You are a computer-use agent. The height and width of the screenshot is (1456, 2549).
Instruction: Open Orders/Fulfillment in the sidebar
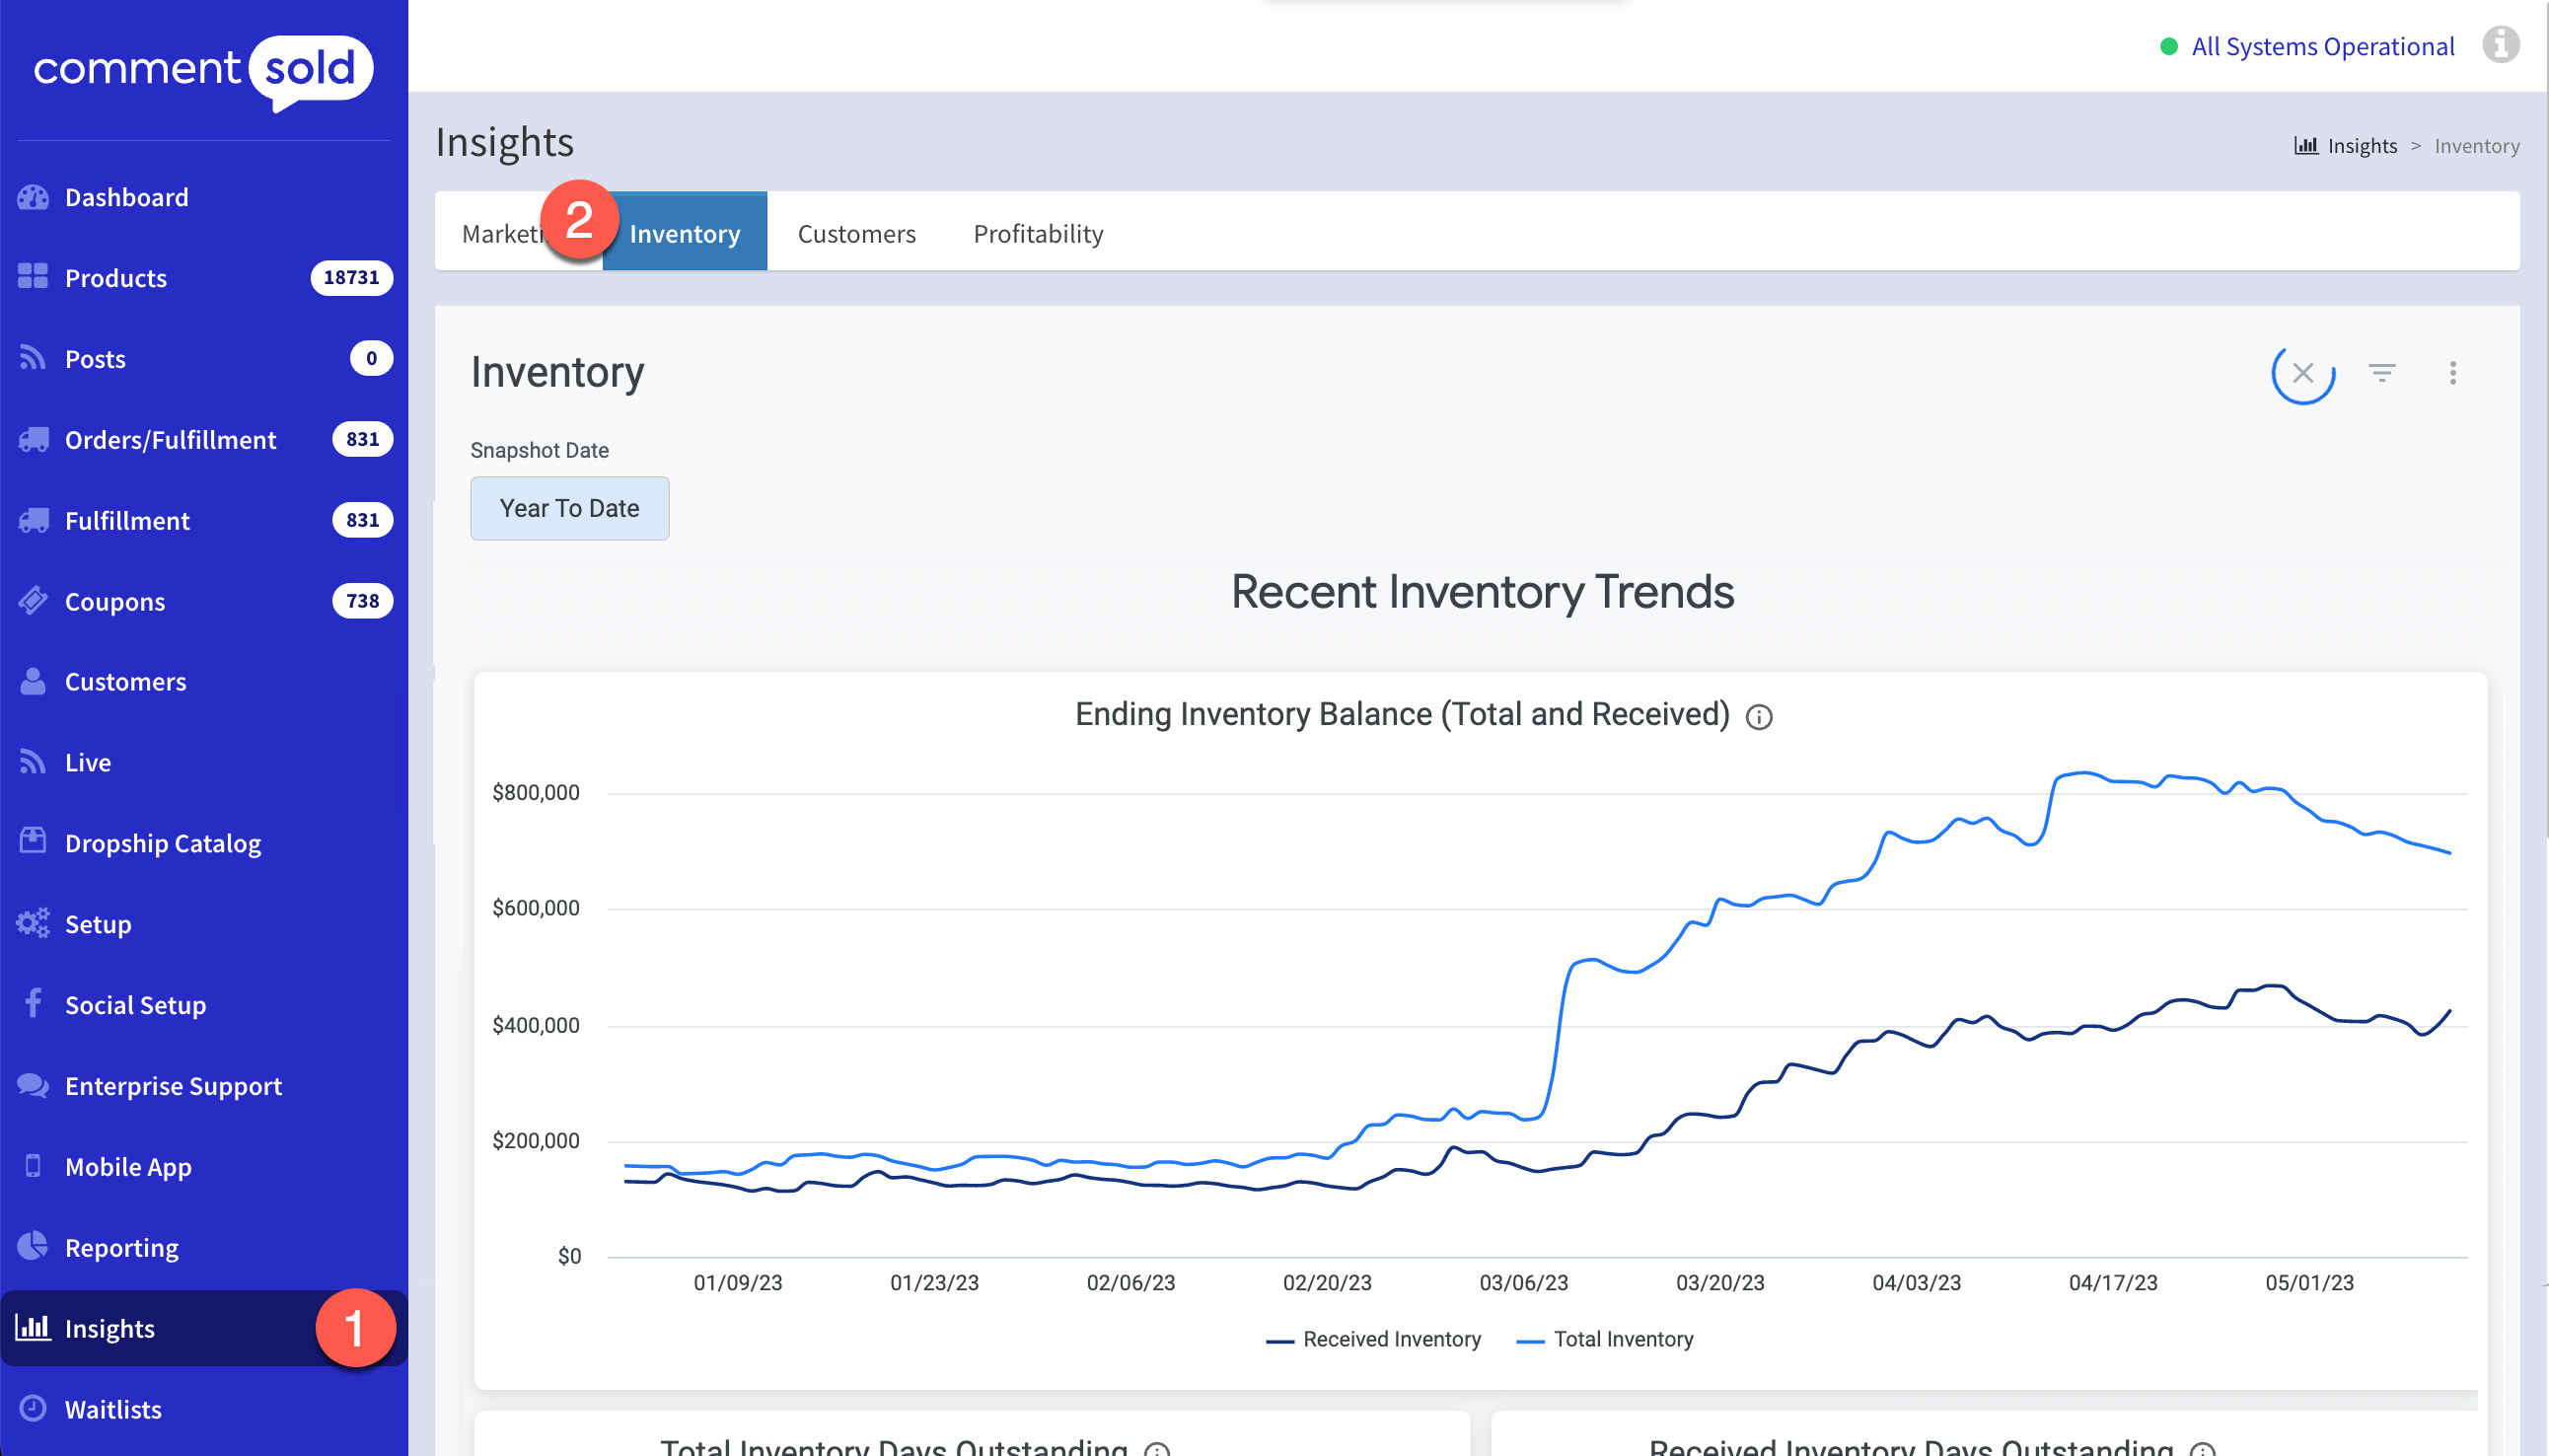click(170, 440)
